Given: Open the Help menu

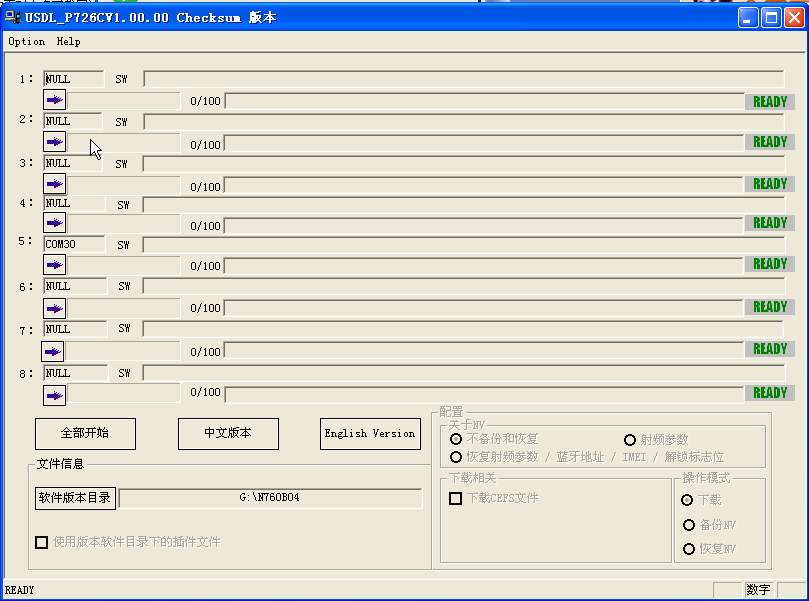Looking at the screenshot, I should pyautogui.click(x=68, y=42).
